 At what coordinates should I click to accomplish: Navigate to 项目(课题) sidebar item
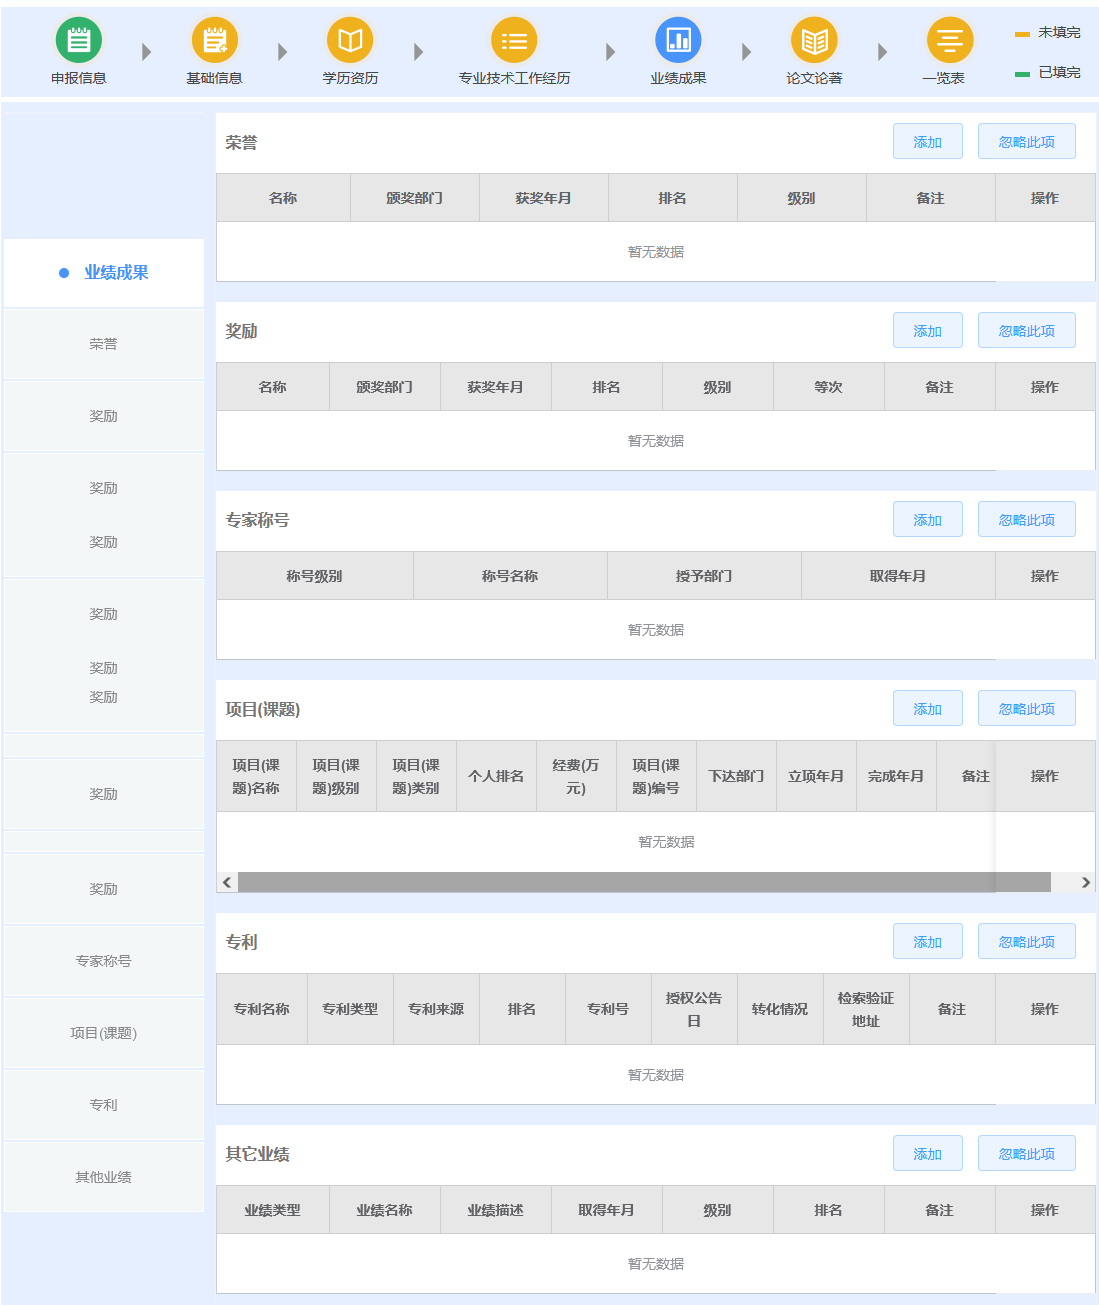103,1033
